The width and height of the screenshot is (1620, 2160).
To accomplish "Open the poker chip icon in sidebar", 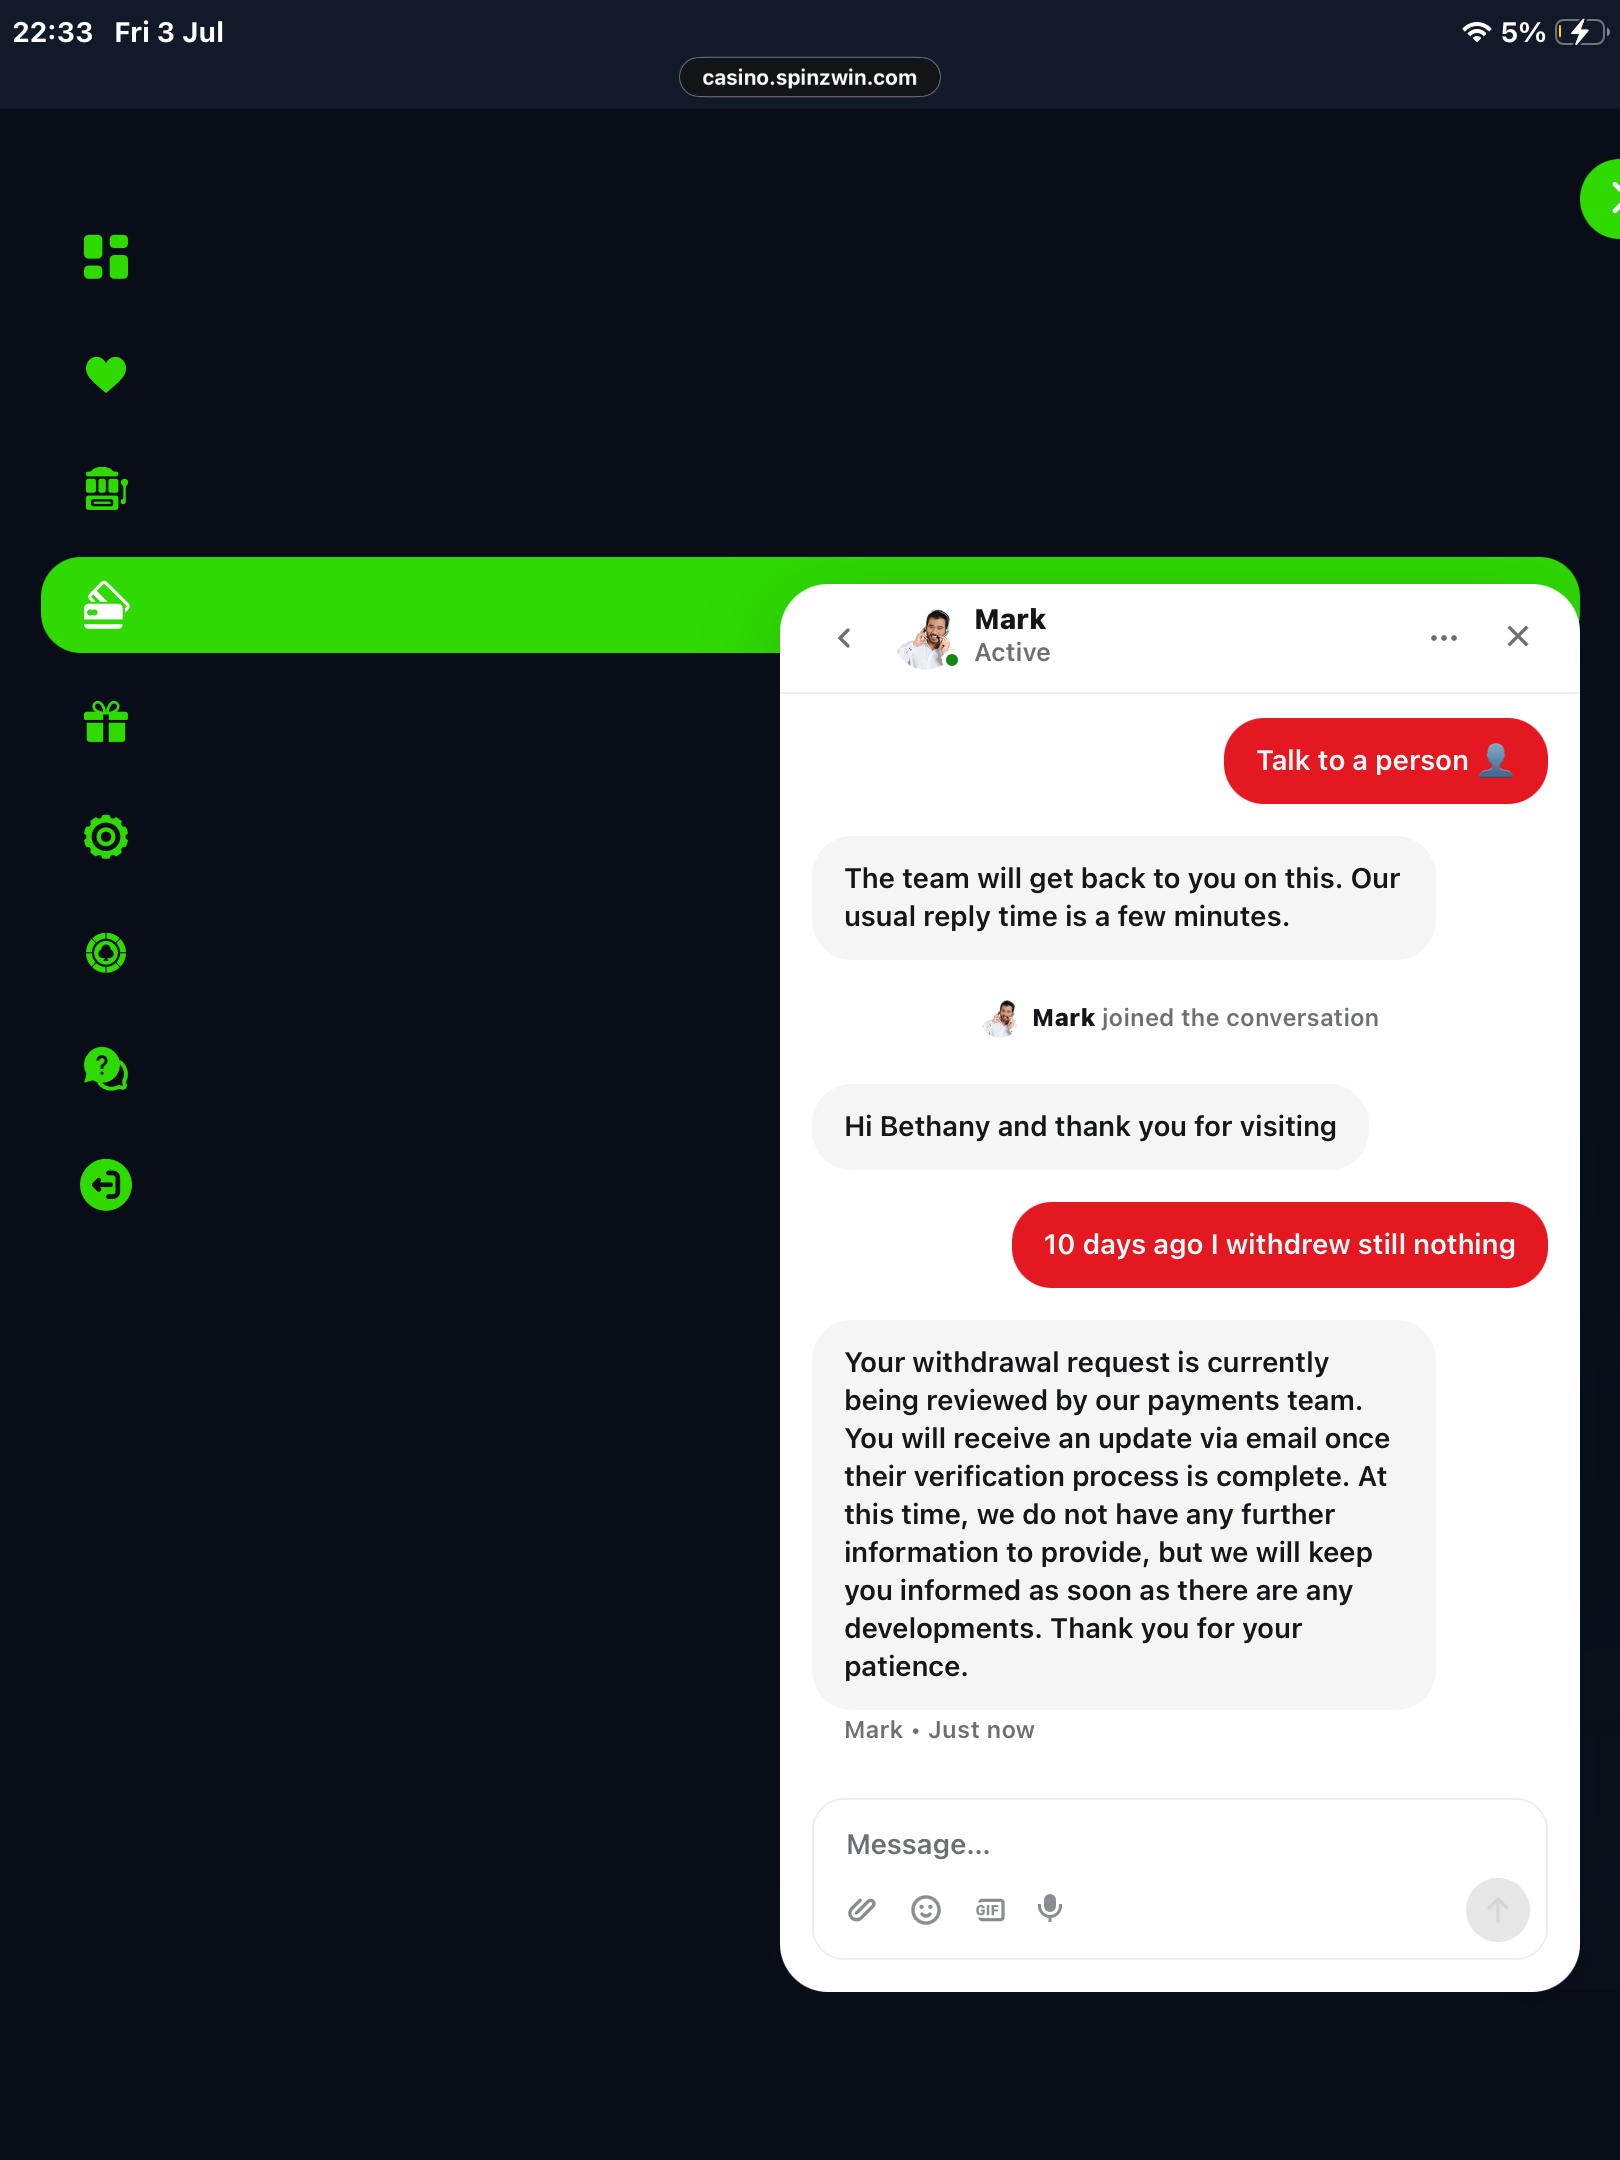I will 106,953.
